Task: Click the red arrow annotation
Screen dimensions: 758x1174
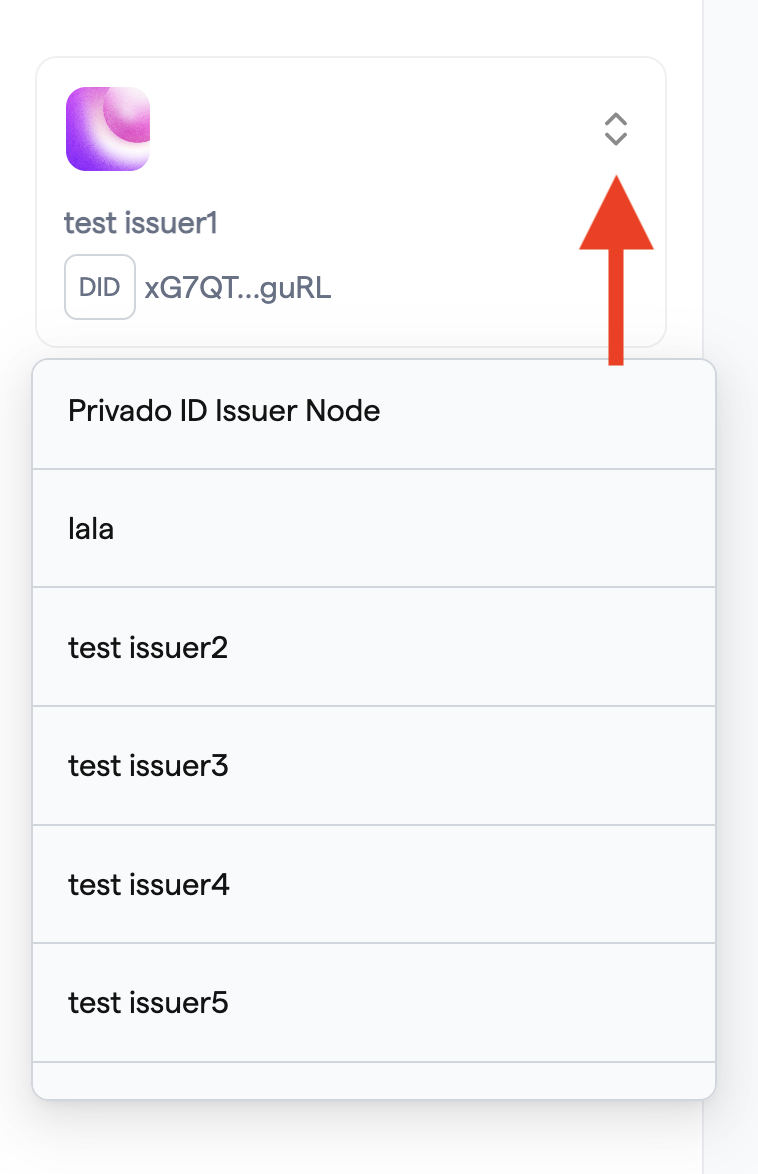Action: pyautogui.click(x=616, y=270)
